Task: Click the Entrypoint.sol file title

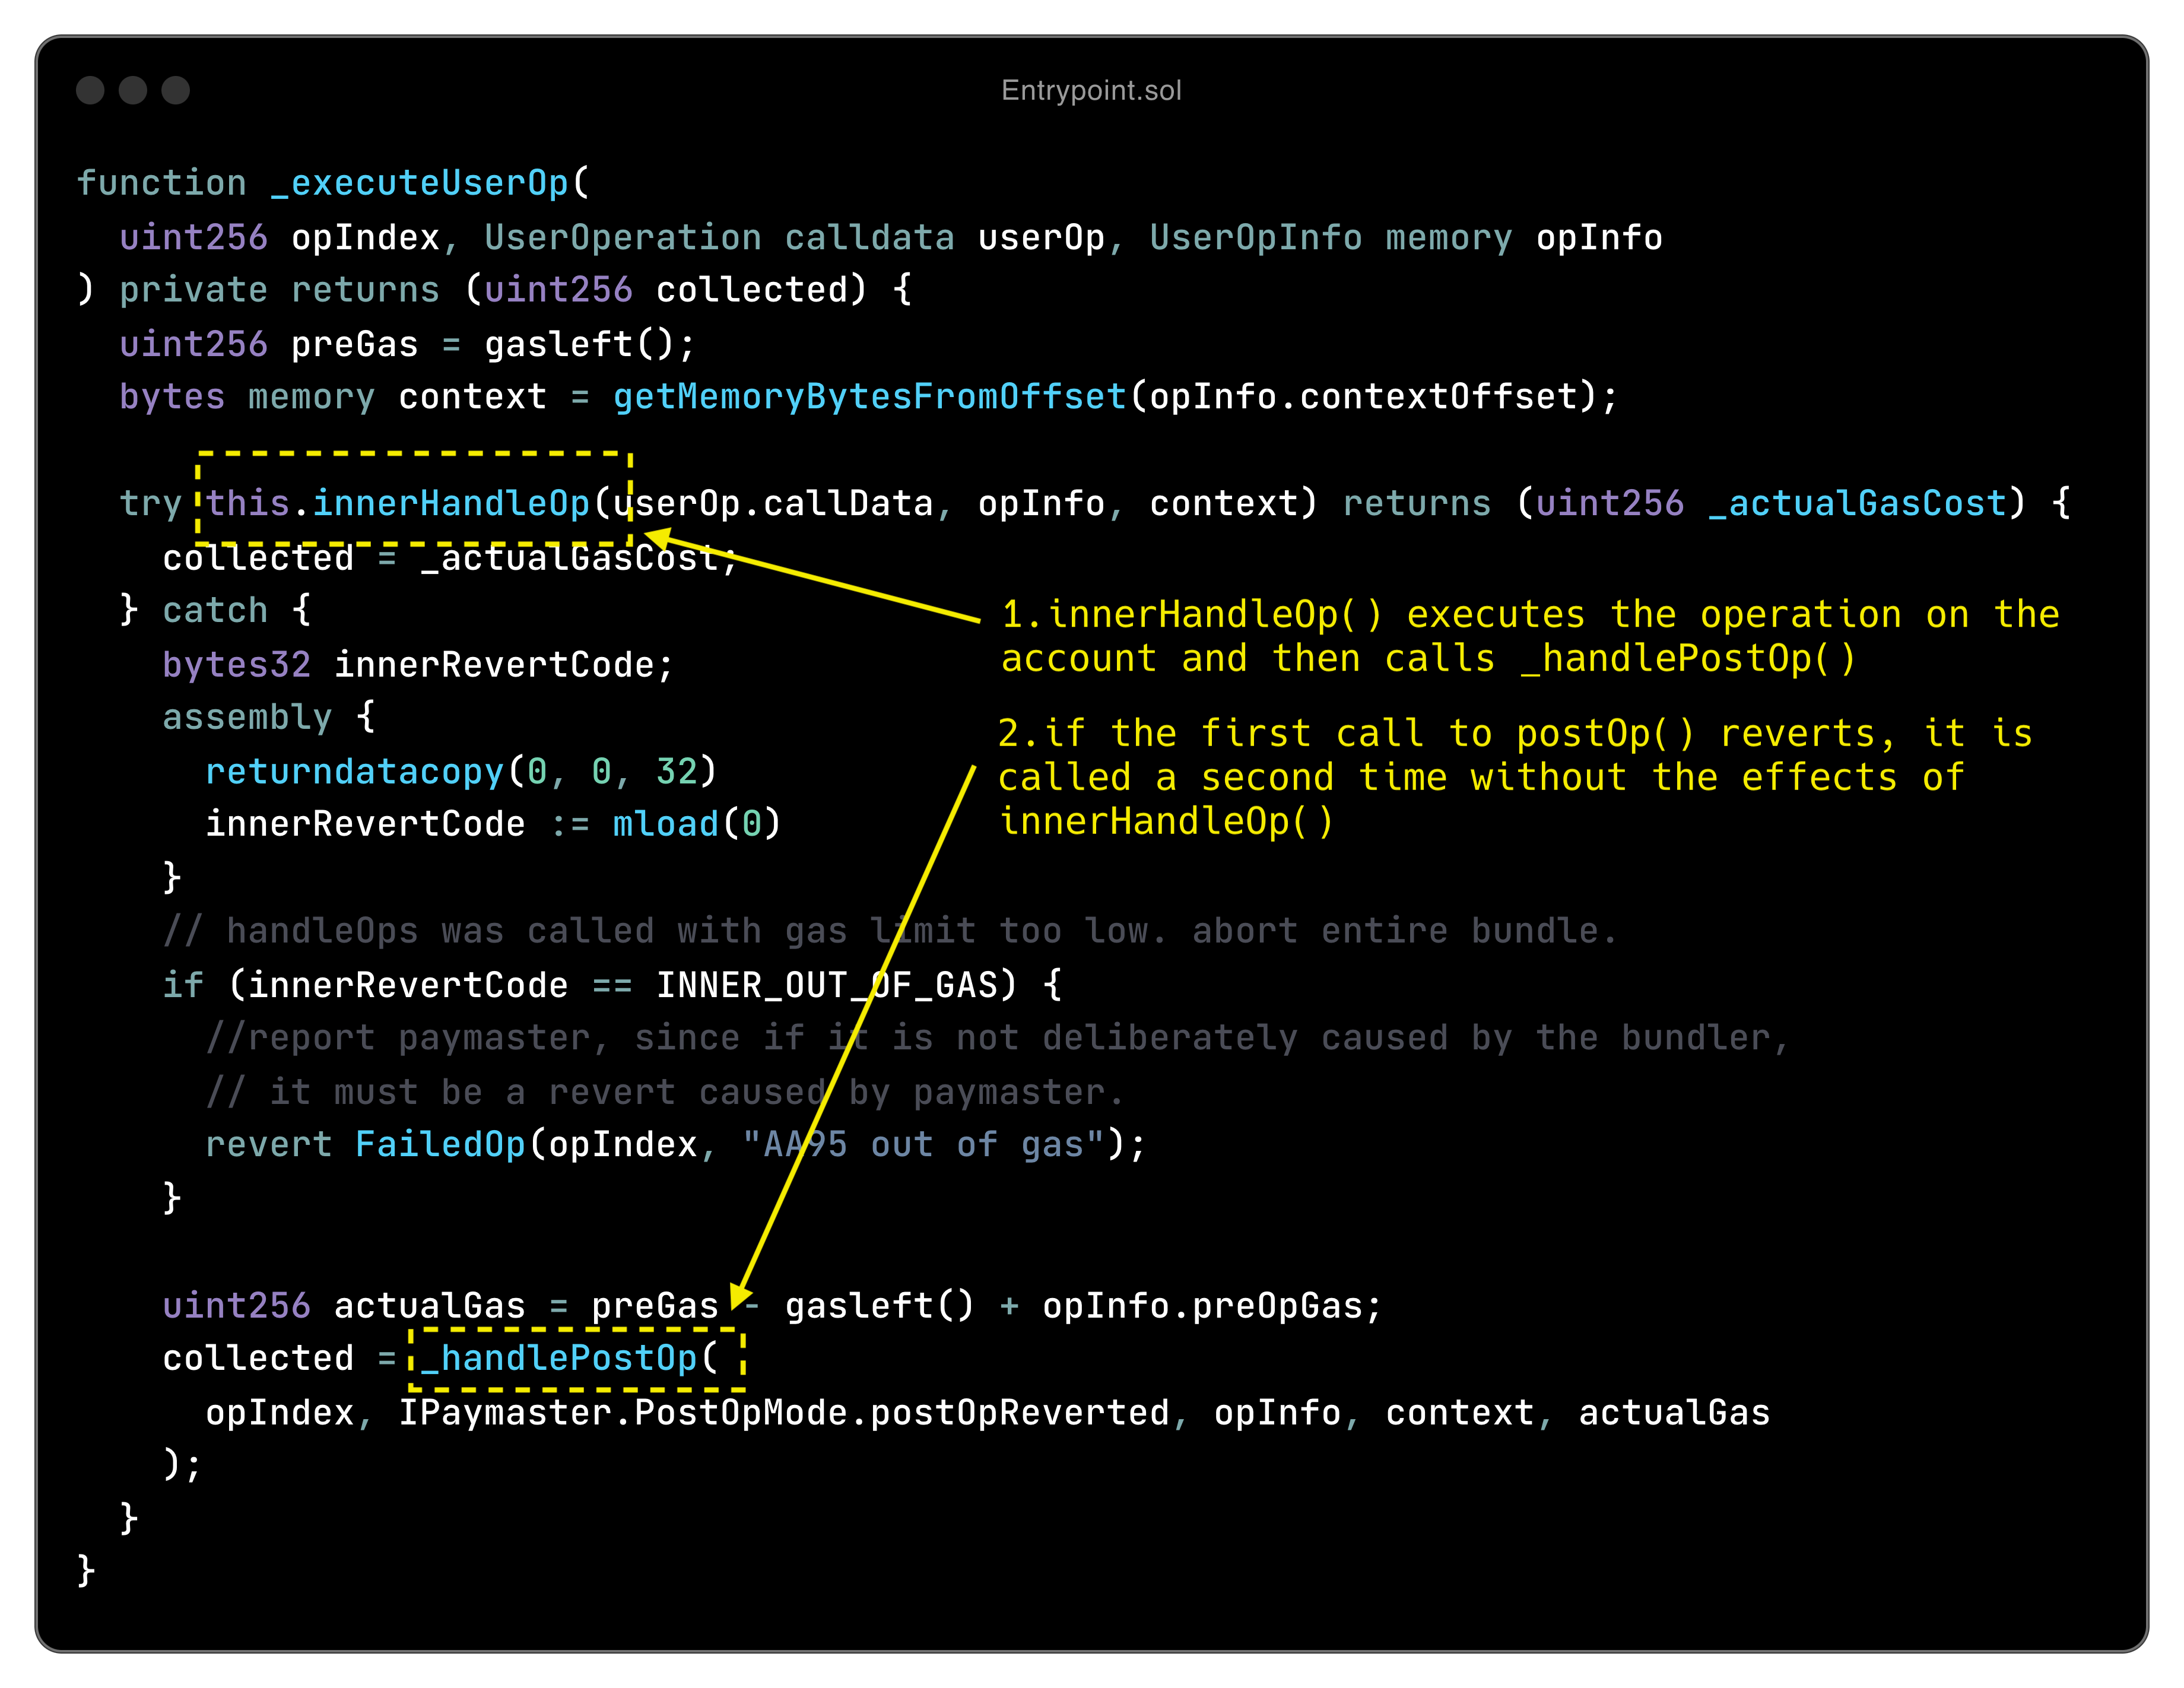Action: [x=1091, y=91]
